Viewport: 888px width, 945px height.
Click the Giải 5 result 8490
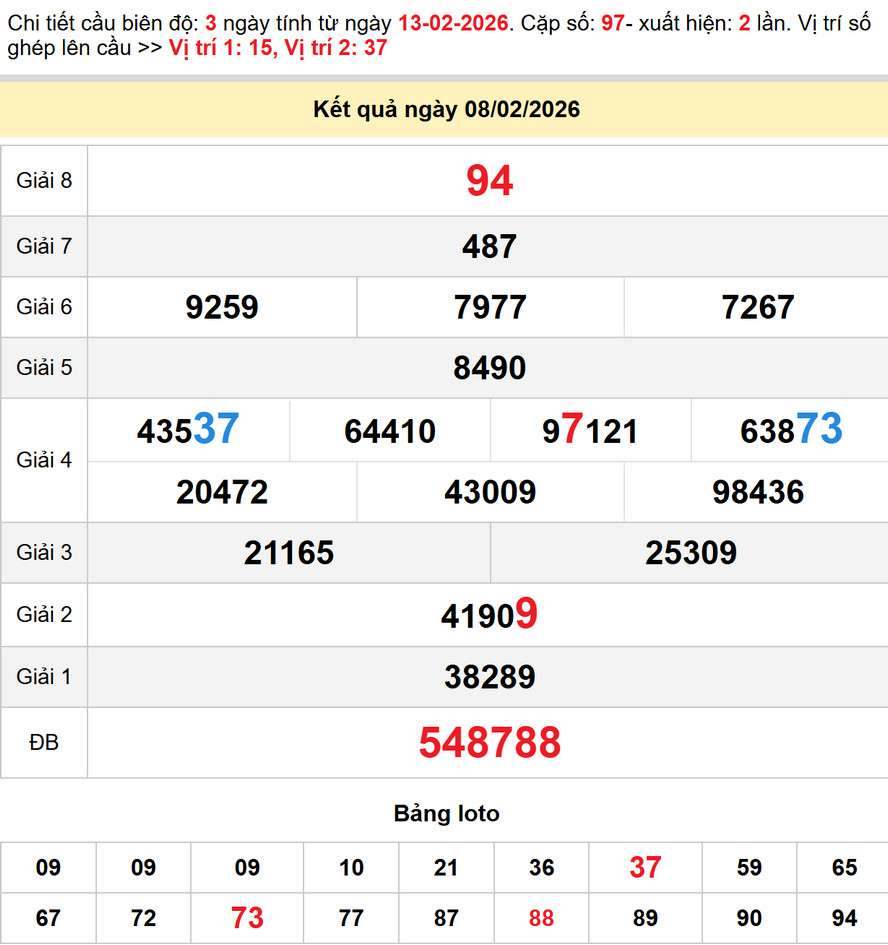point(489,368)
